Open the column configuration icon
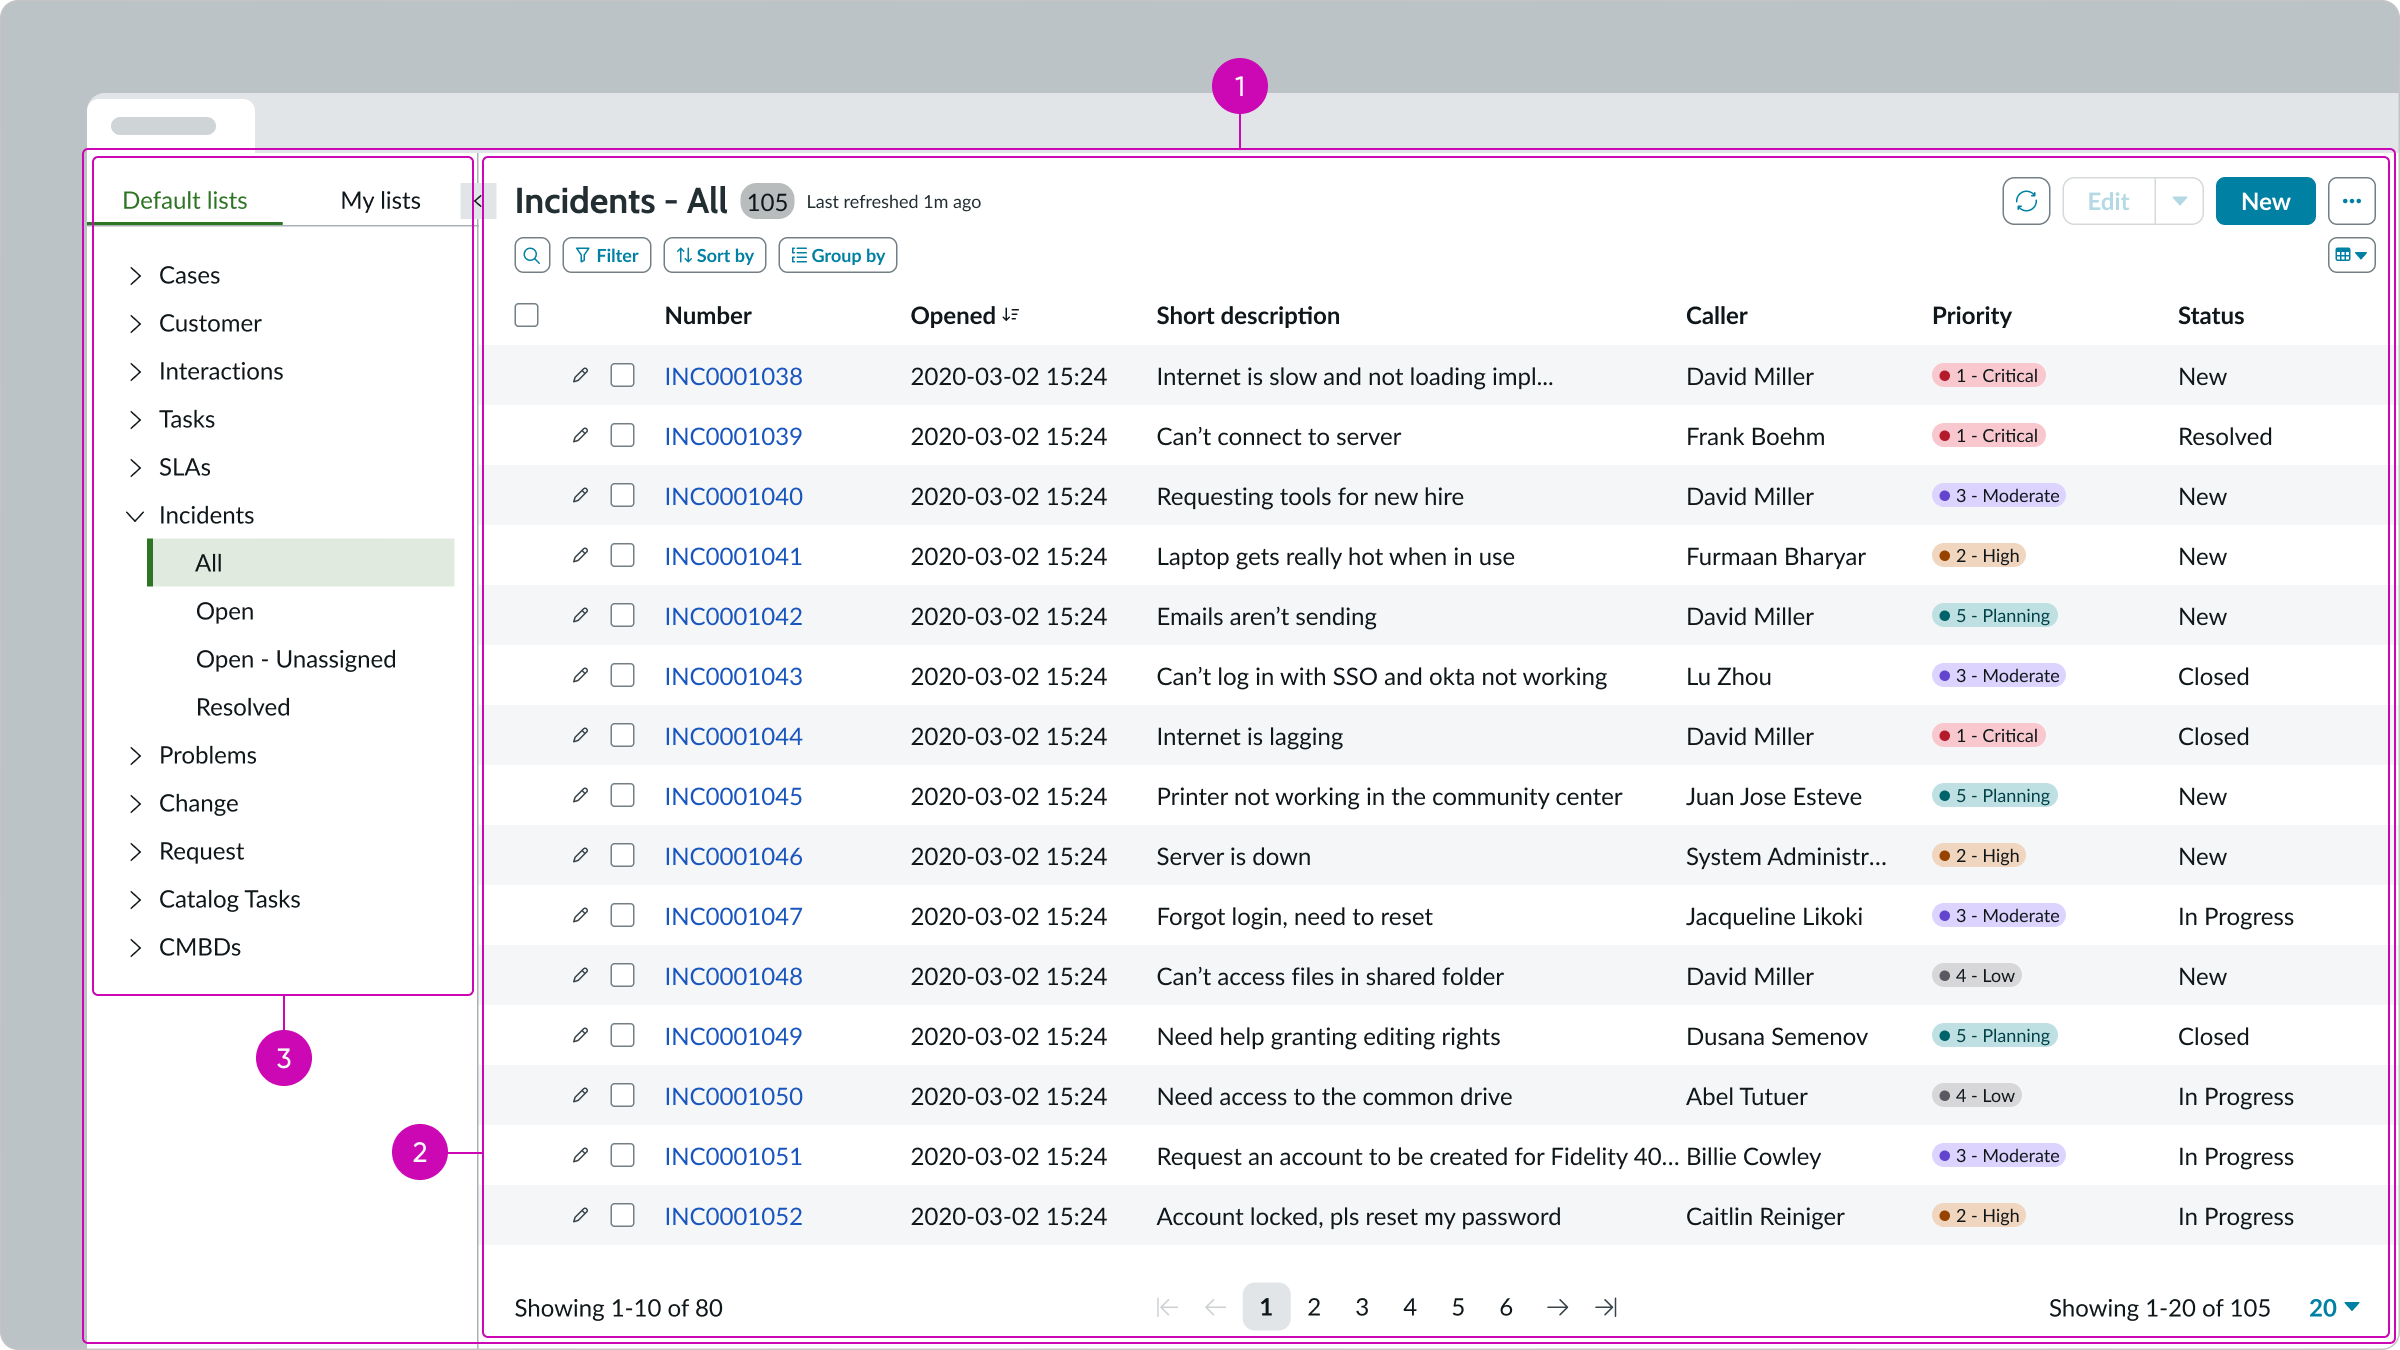The height and width of the screenshot is (1350, 2400). [2352, 254]
